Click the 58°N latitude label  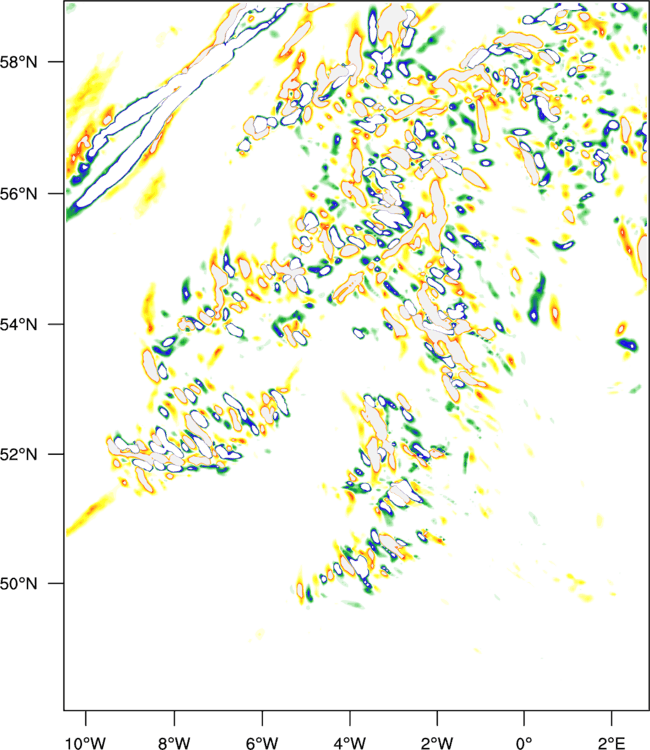coord(18,62)
